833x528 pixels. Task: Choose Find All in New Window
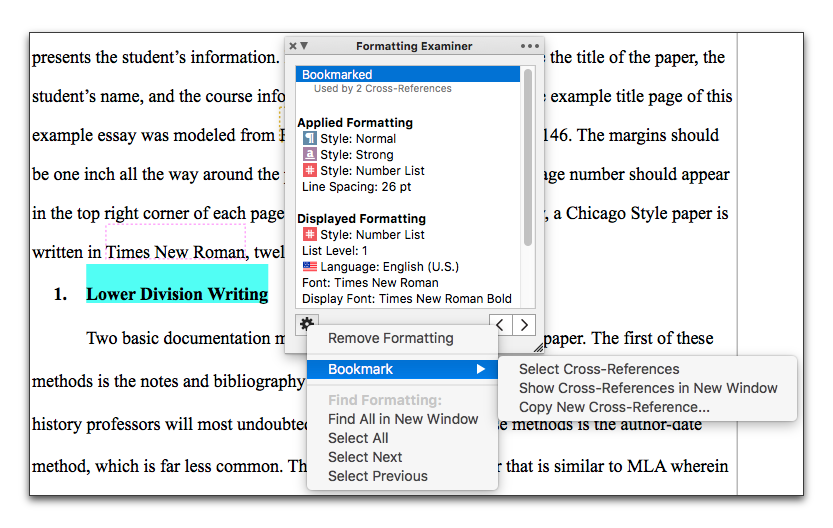point(402,419)
